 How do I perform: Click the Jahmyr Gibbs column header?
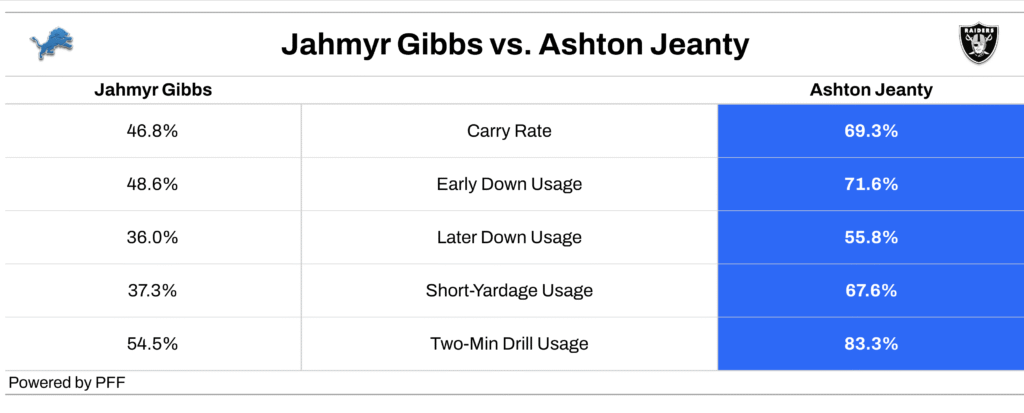click(x=153, y=90)
